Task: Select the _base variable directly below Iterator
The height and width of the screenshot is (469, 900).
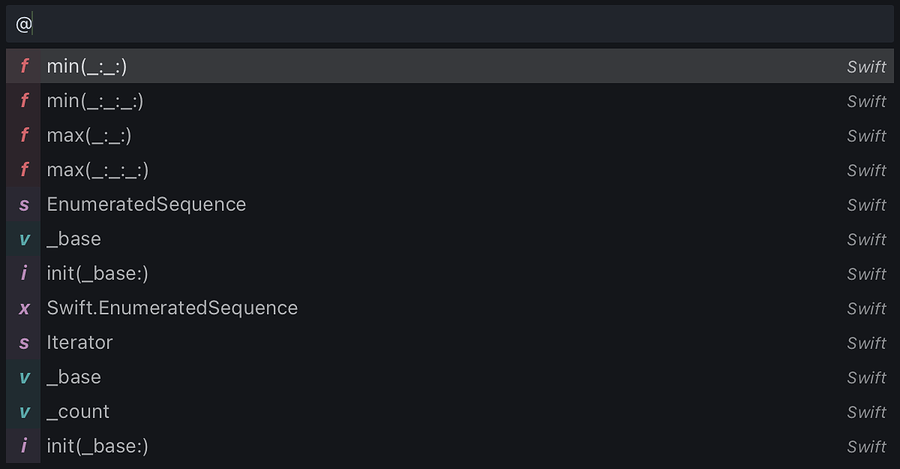Action: click(74, 377)
